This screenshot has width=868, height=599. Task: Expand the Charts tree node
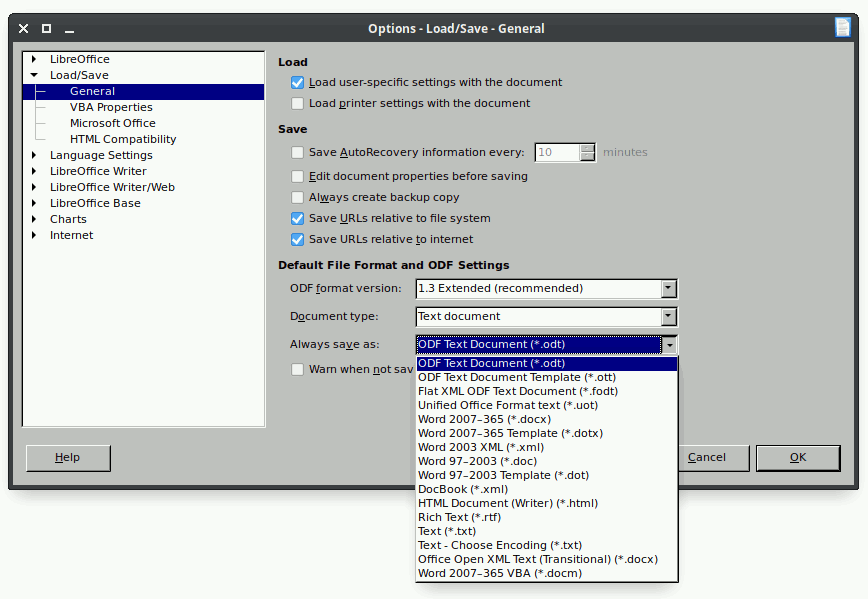click(x=34, y=219)
